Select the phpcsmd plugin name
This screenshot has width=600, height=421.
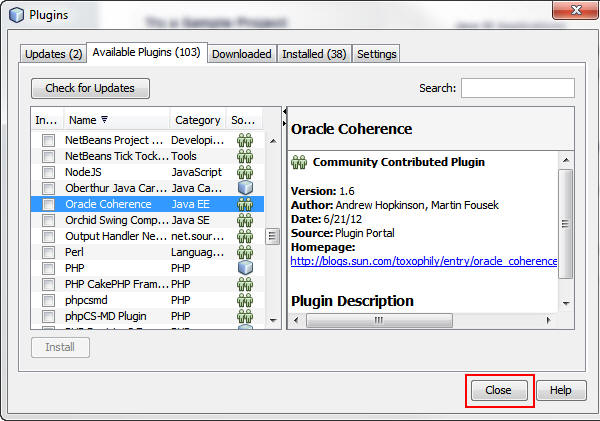click(x=86, y=300)
